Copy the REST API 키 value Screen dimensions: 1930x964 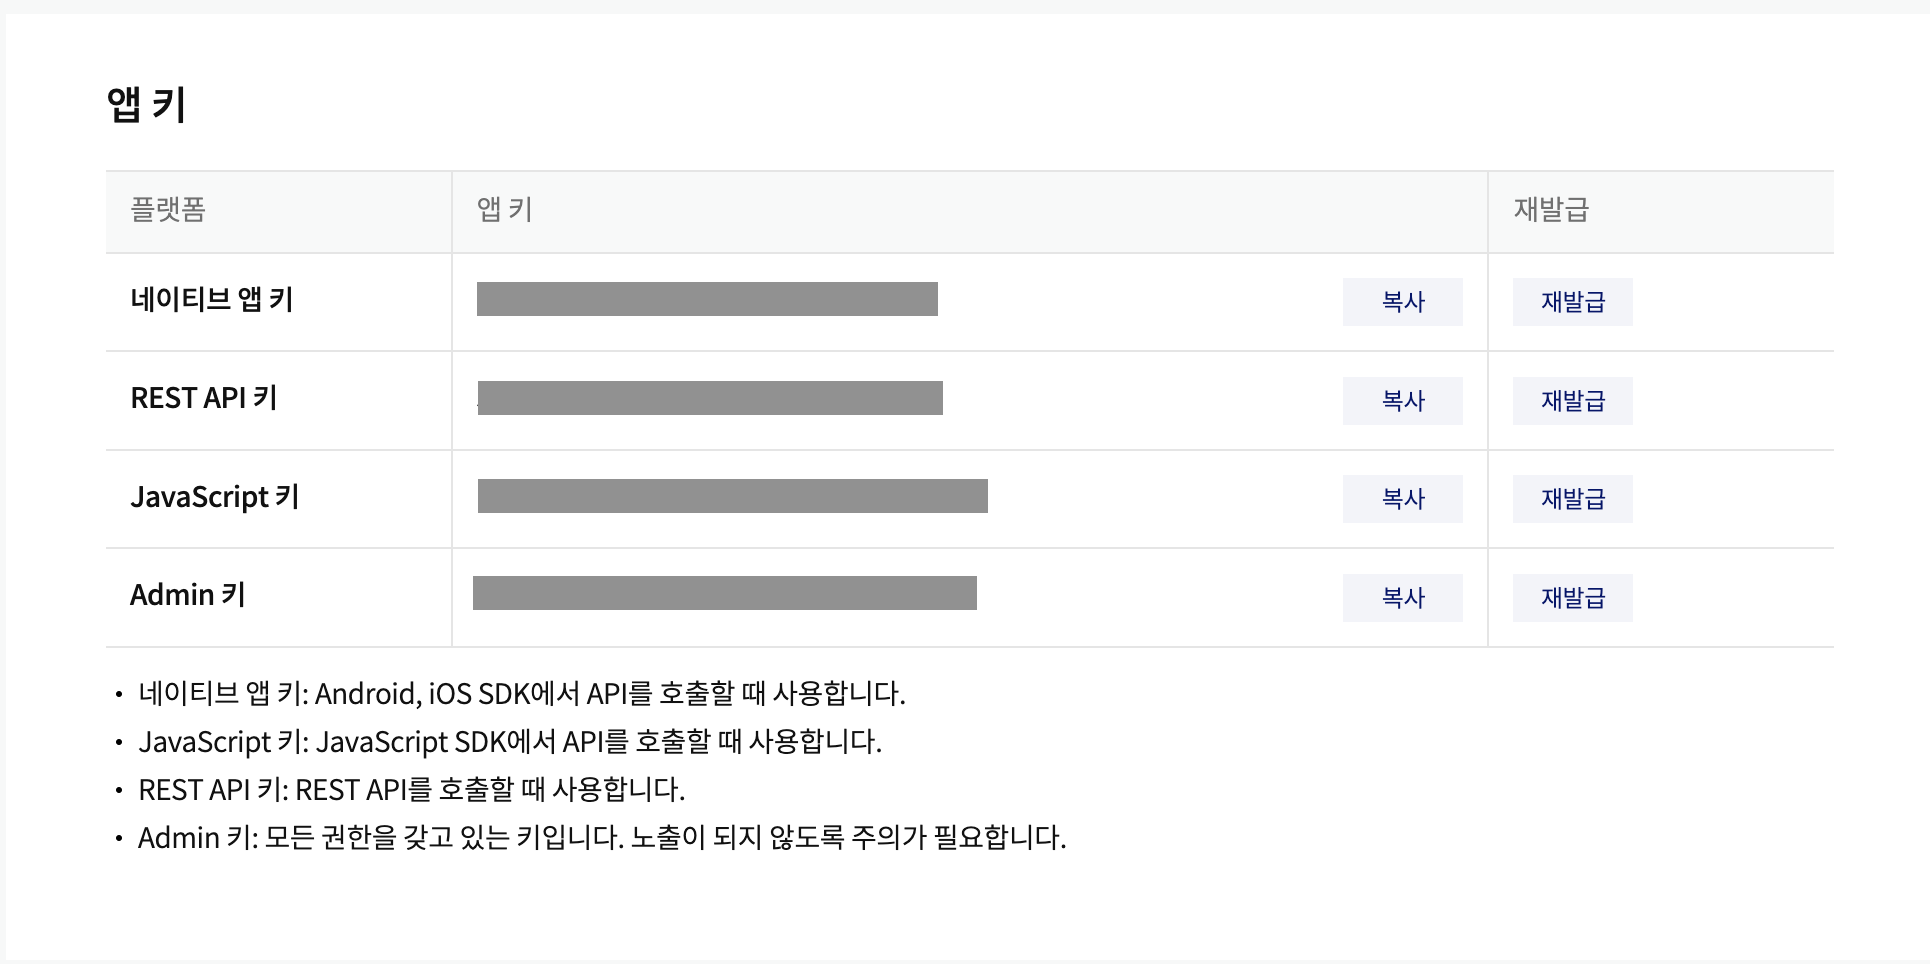coord(1402,401)
